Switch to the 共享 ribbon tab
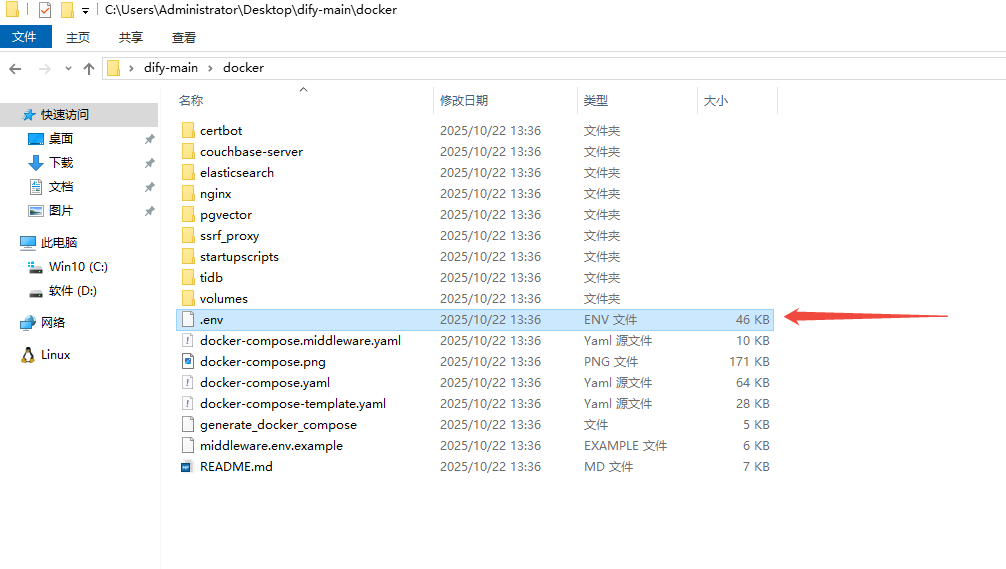 coord(131,37)
